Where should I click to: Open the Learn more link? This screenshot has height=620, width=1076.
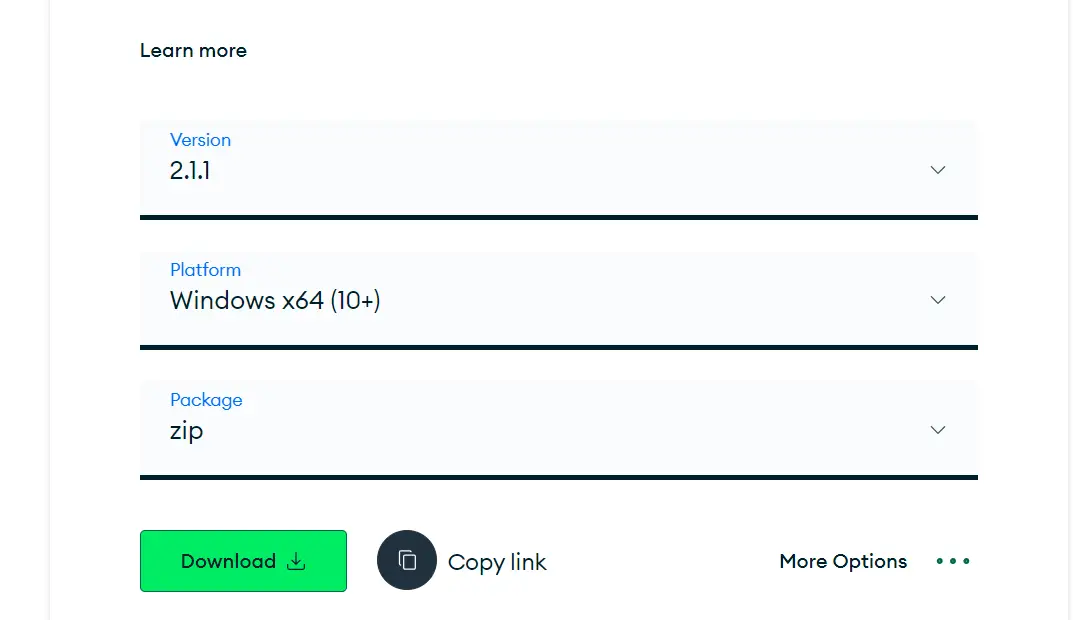point(193,50)
